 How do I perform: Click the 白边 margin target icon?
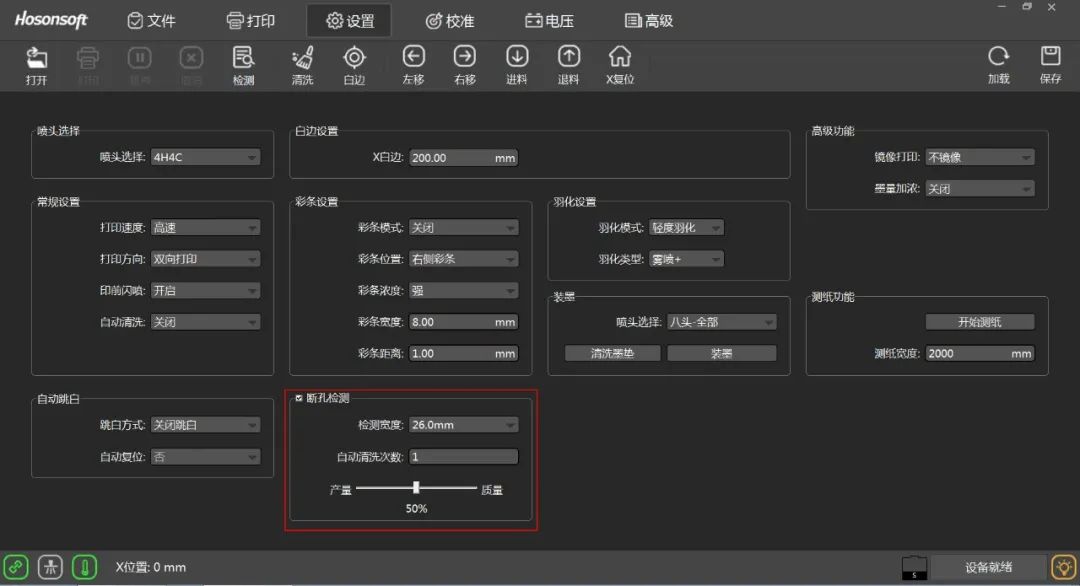(354, 64)
